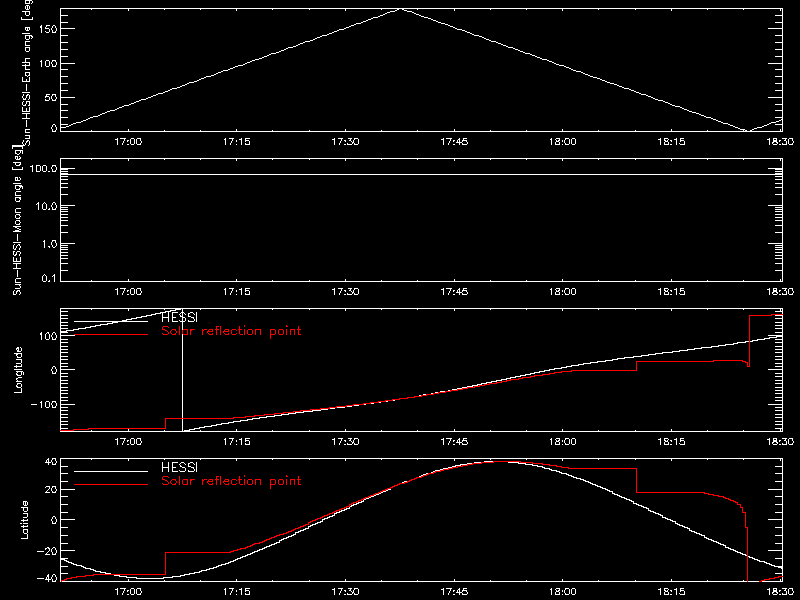Click 17:00 label under Longitude plot
Image resolution: width=800 pixels, height=600 pixels.
(x=128, y=442)
